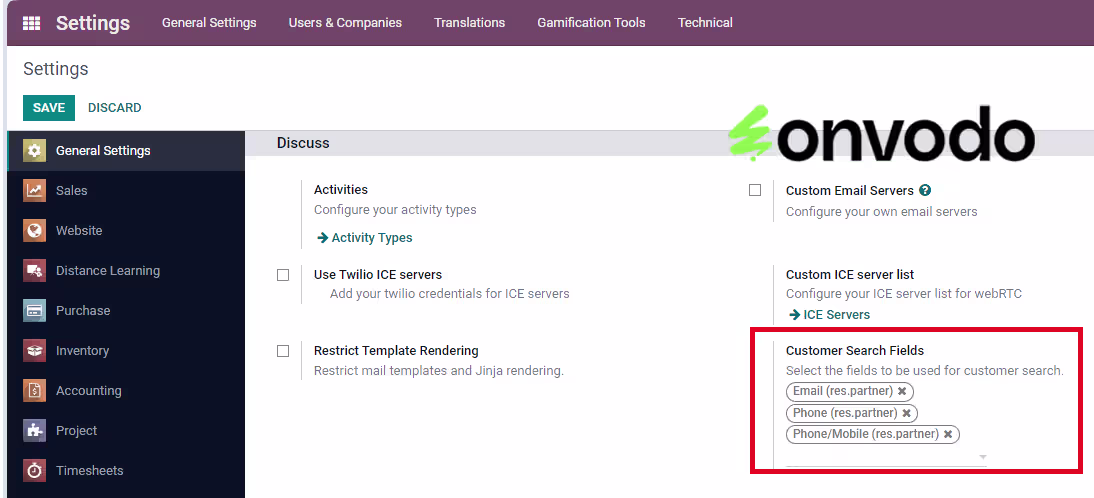The height and width of the screenshot is (498, 1094).
Task: Enable the Custom Email Servers checkbox
Action: point(755,190)
